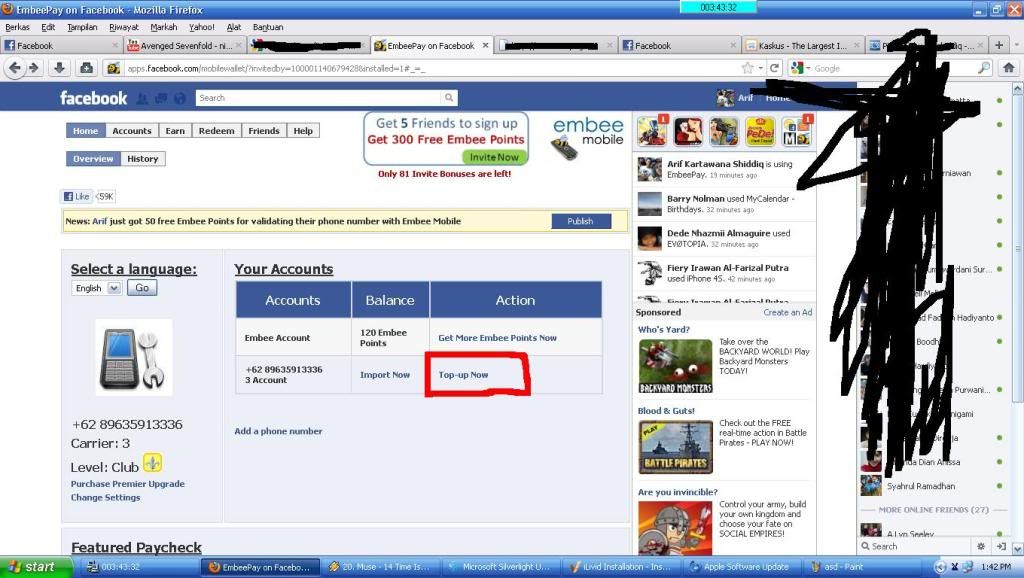
Task: Click the Change Settings link
Action: tap(105, 498)
